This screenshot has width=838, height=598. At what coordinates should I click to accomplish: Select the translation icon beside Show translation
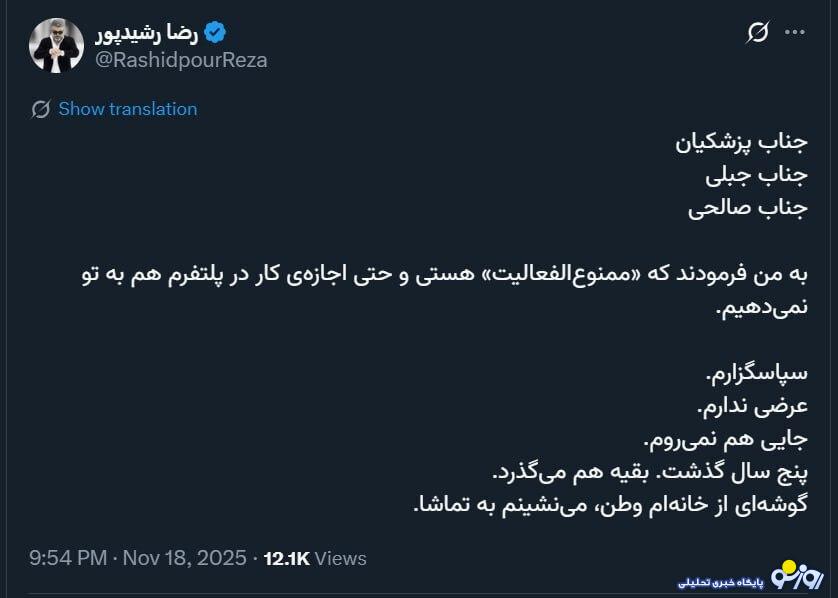click(42, 109)
